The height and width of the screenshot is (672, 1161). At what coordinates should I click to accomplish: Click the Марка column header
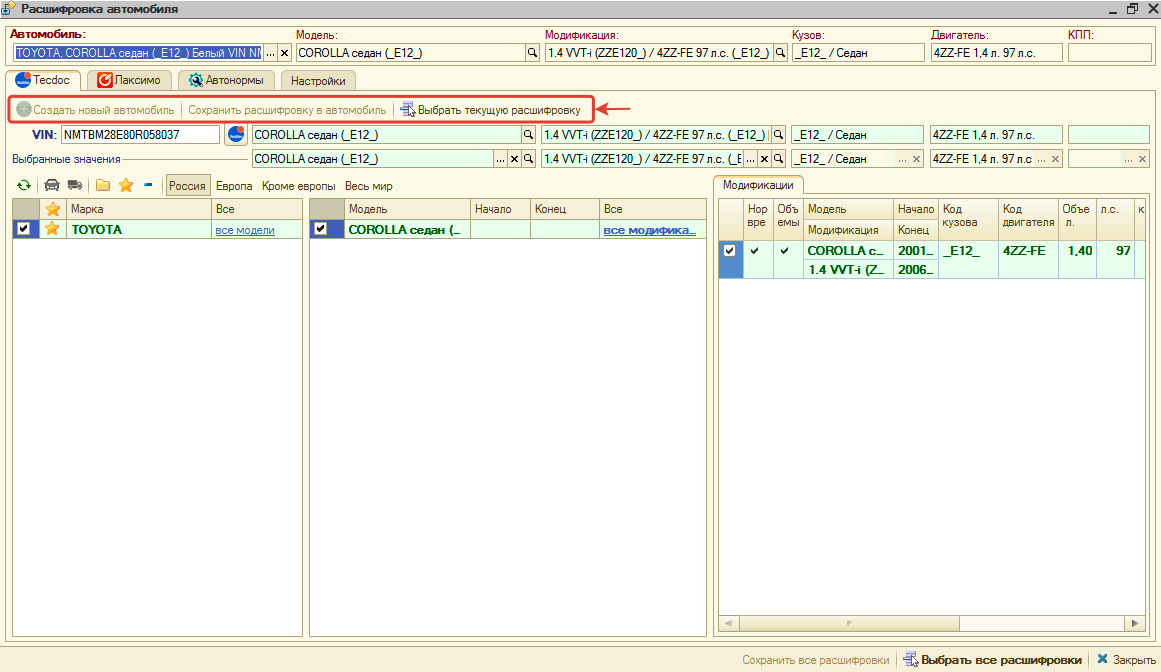tap(139, 209)
